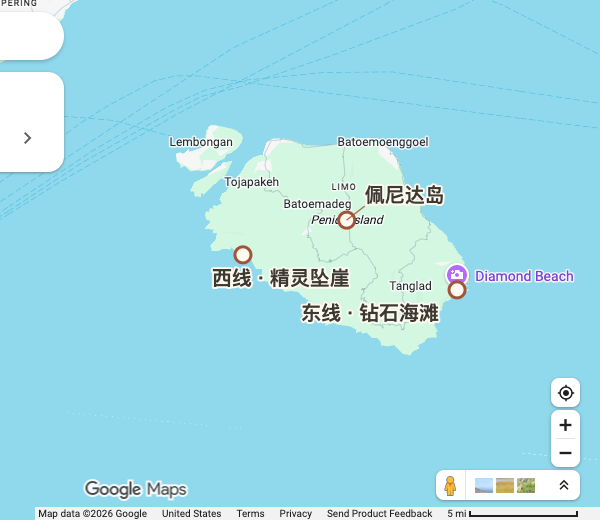Click the Map data ©2026 Google text

pos(93,513)
